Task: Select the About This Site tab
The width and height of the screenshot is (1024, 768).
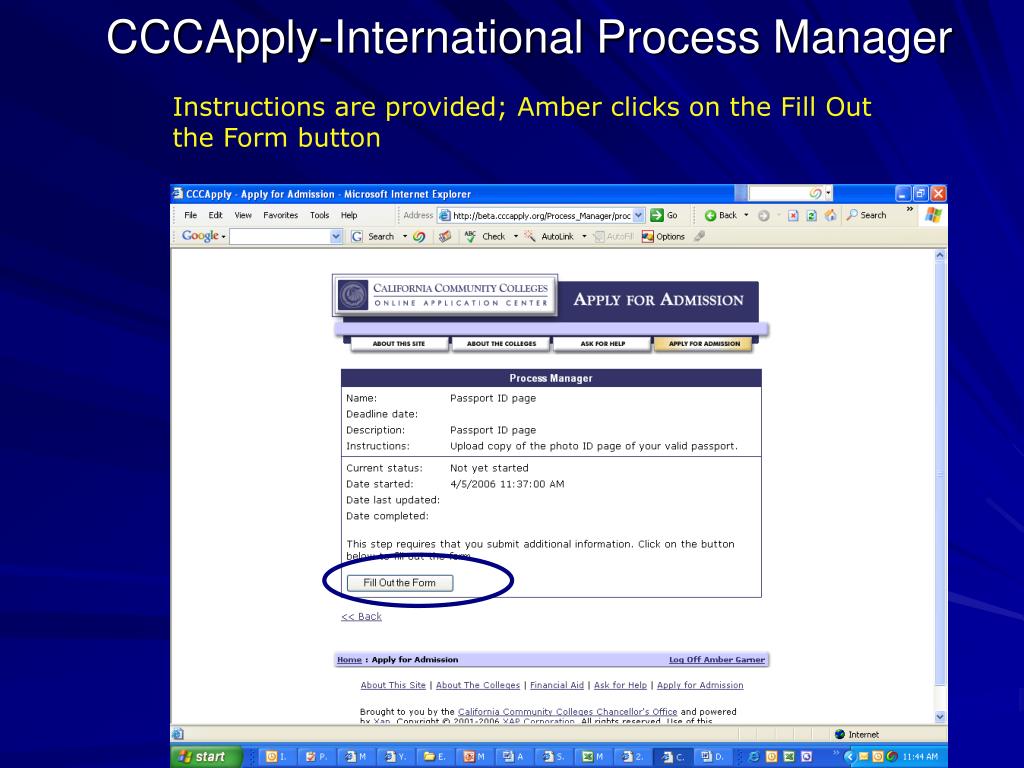Action: point(399,344)
